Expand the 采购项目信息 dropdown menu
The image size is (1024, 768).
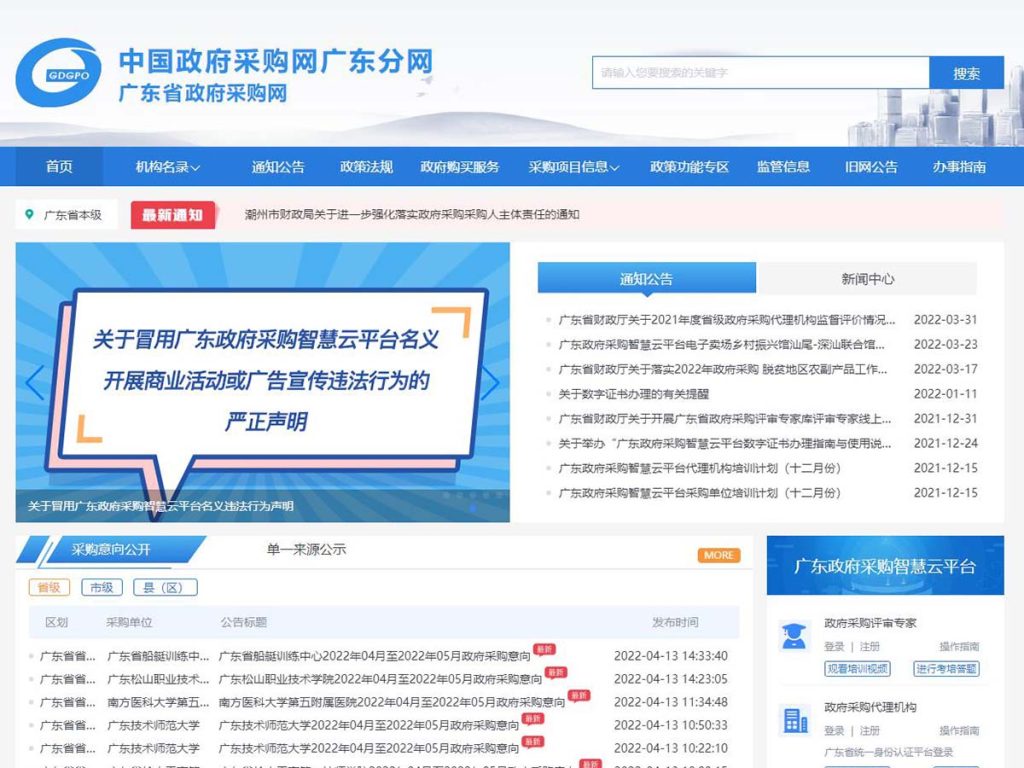coord(573,167)
